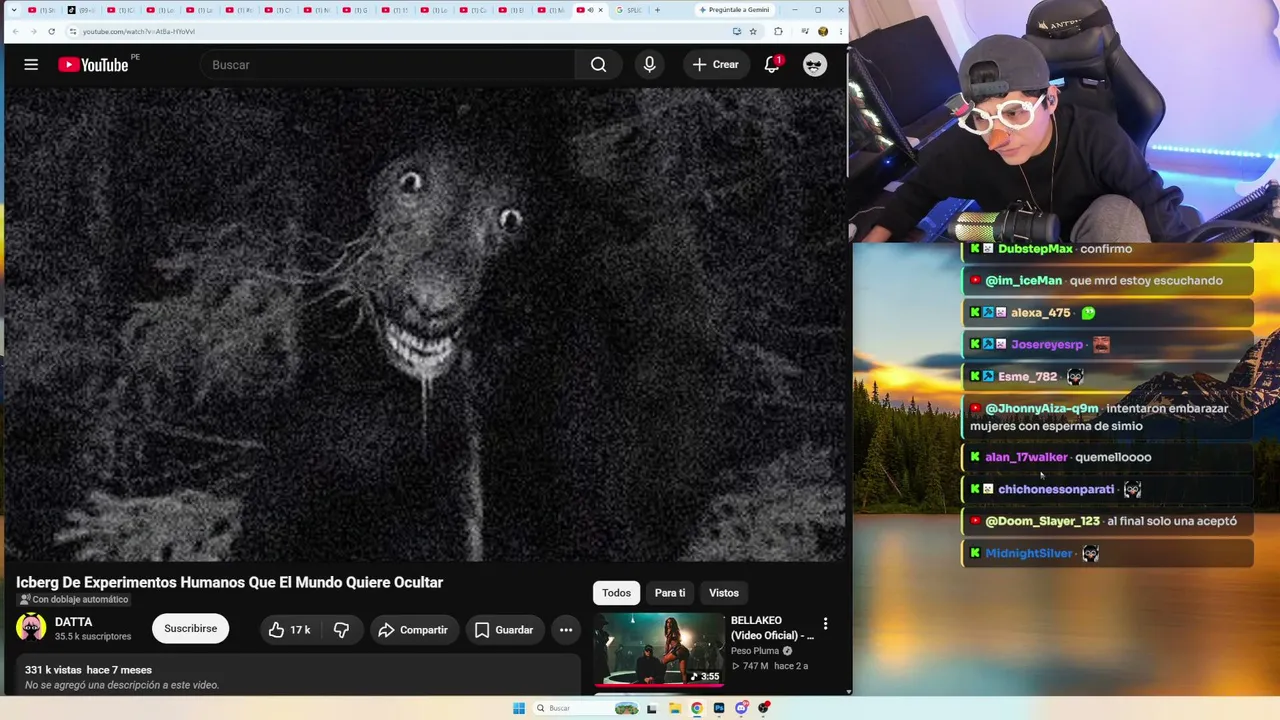Select the Todos filter chip

coord(616,593)
